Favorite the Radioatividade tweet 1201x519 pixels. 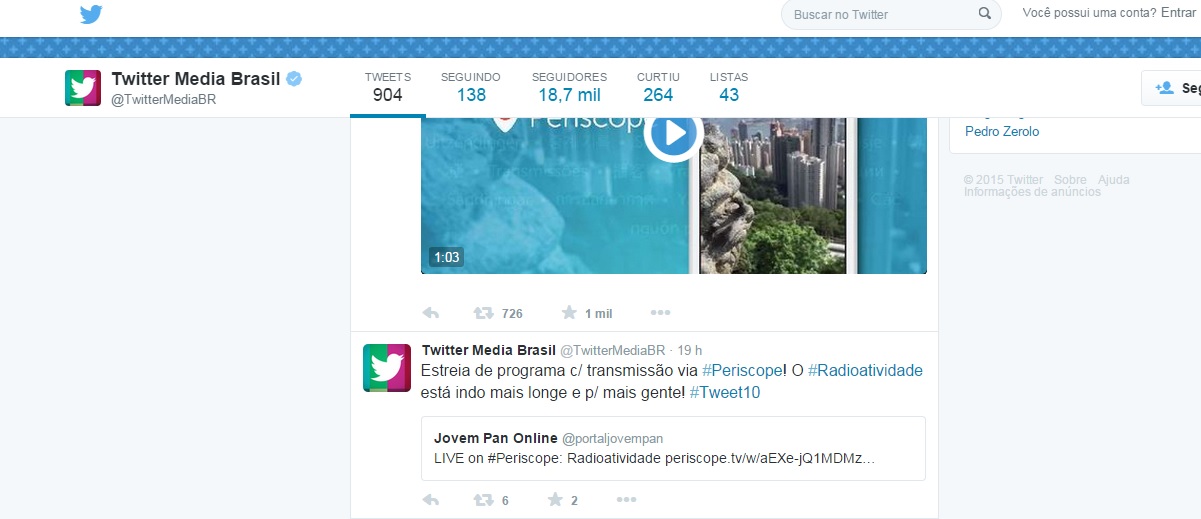555,500
